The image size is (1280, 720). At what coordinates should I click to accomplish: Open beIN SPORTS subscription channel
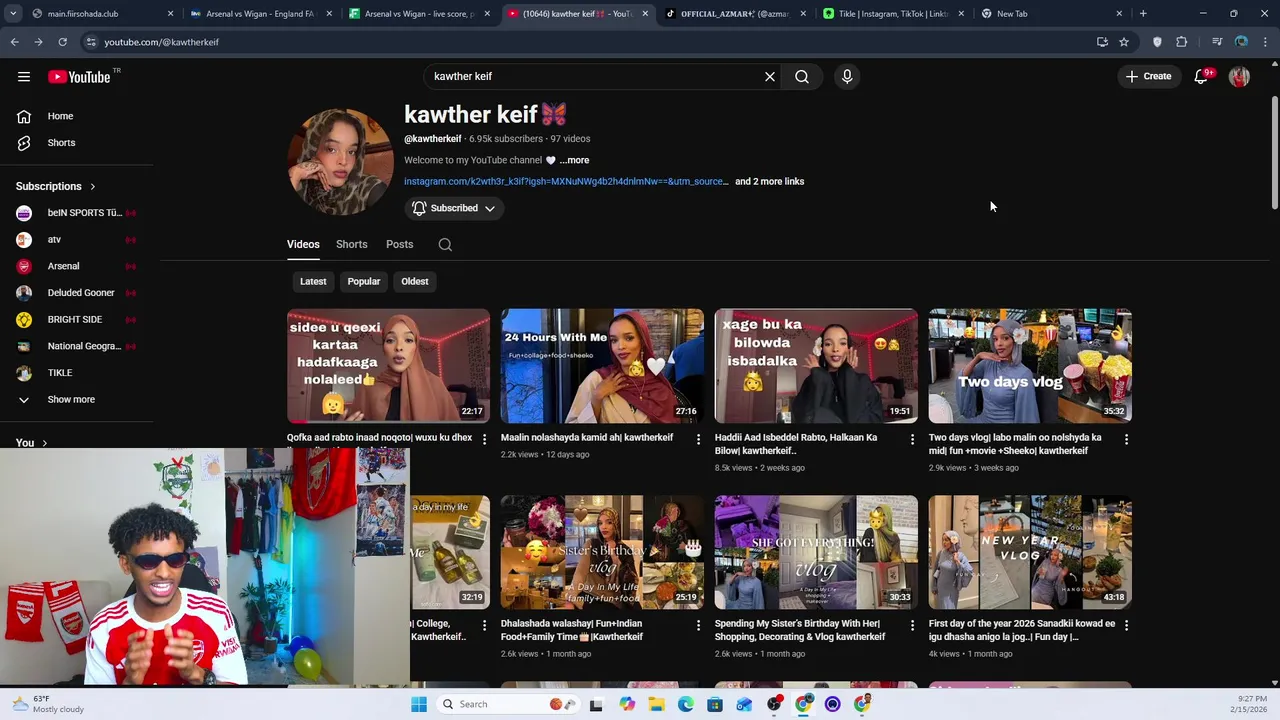(x=78, y=213)
